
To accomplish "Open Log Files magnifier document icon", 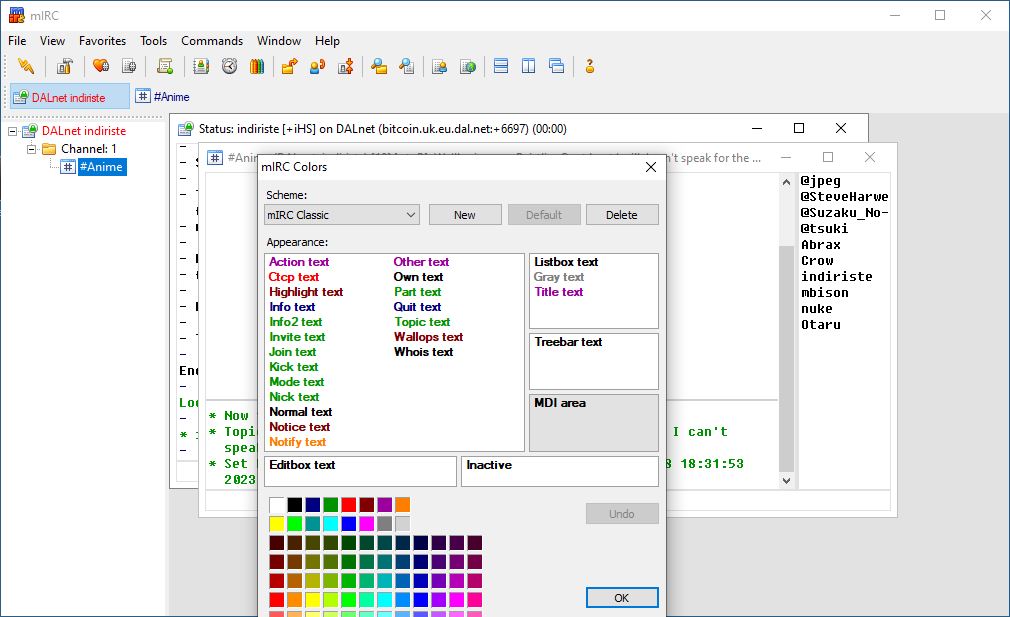I will 406,66.
